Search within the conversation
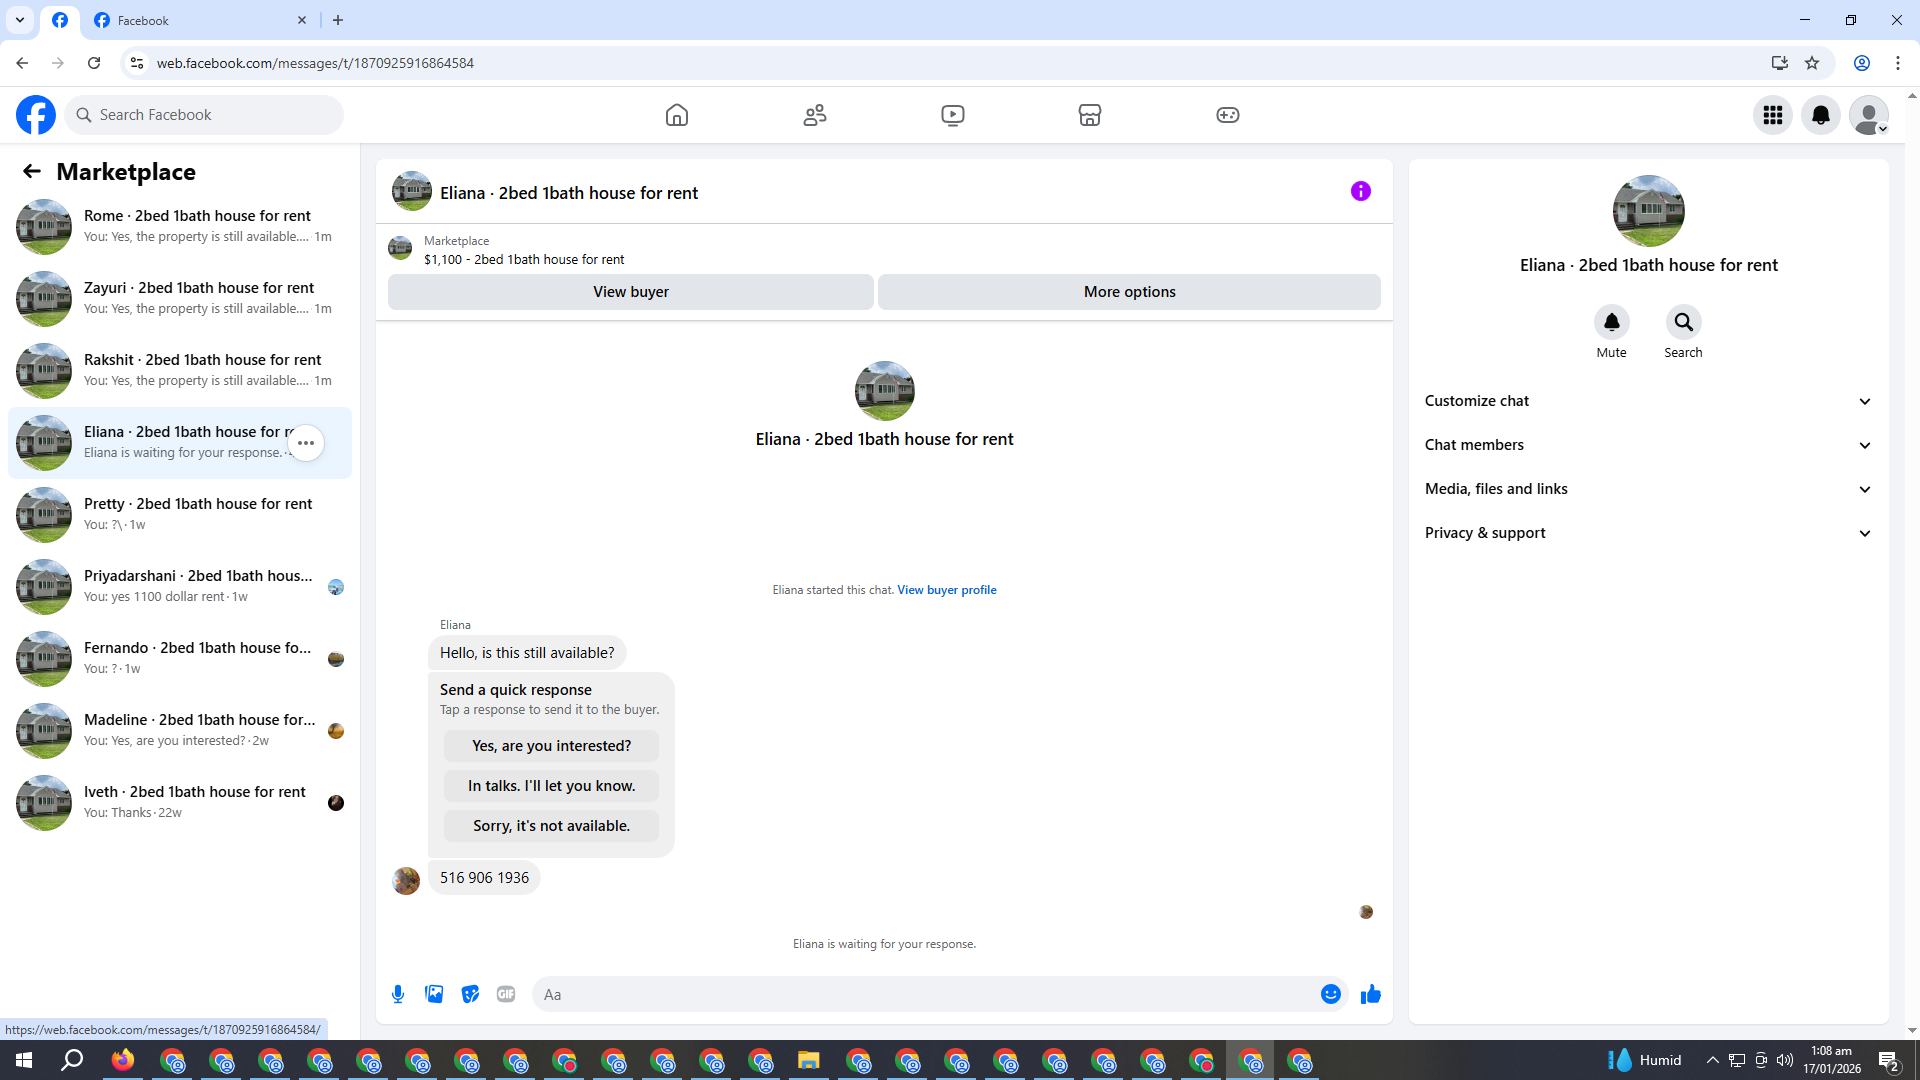Image resolution: width=1920 pixels, height=1080 pixels. coord(1683,322)
